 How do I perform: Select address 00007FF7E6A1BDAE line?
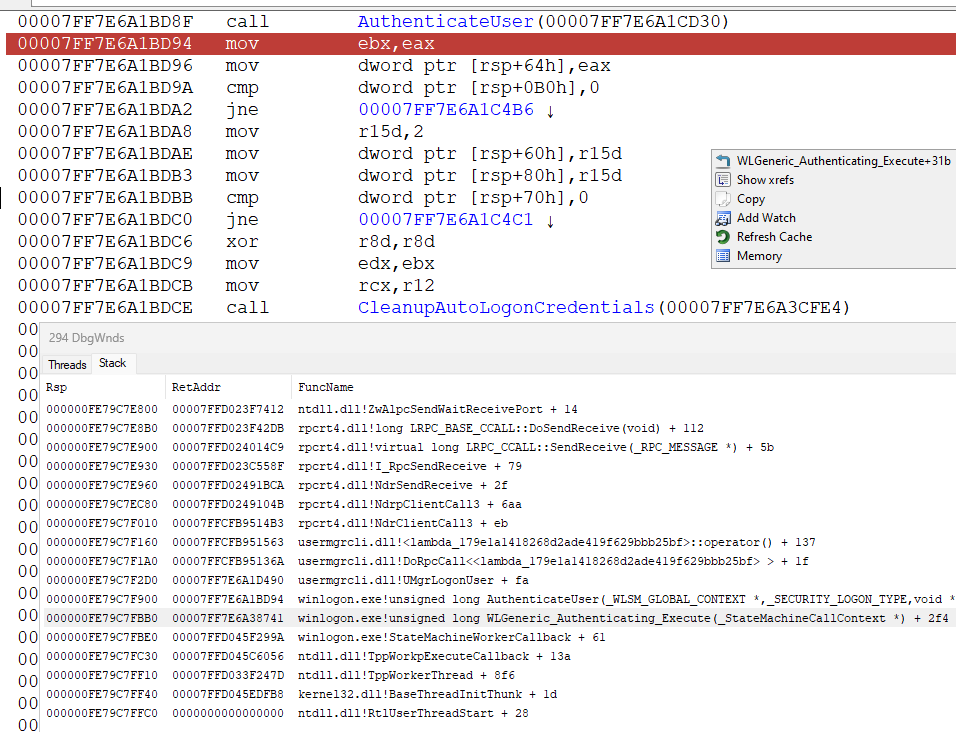pyautogui.click(x=105, y=154)
